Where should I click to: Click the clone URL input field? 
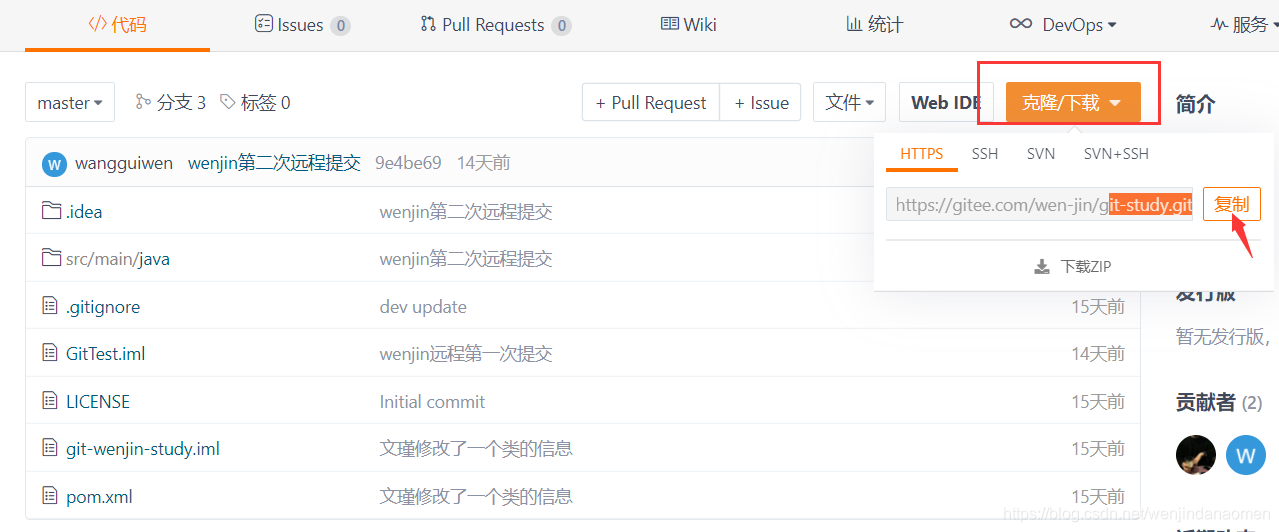pyautogui.click(x=1039, y=204)
